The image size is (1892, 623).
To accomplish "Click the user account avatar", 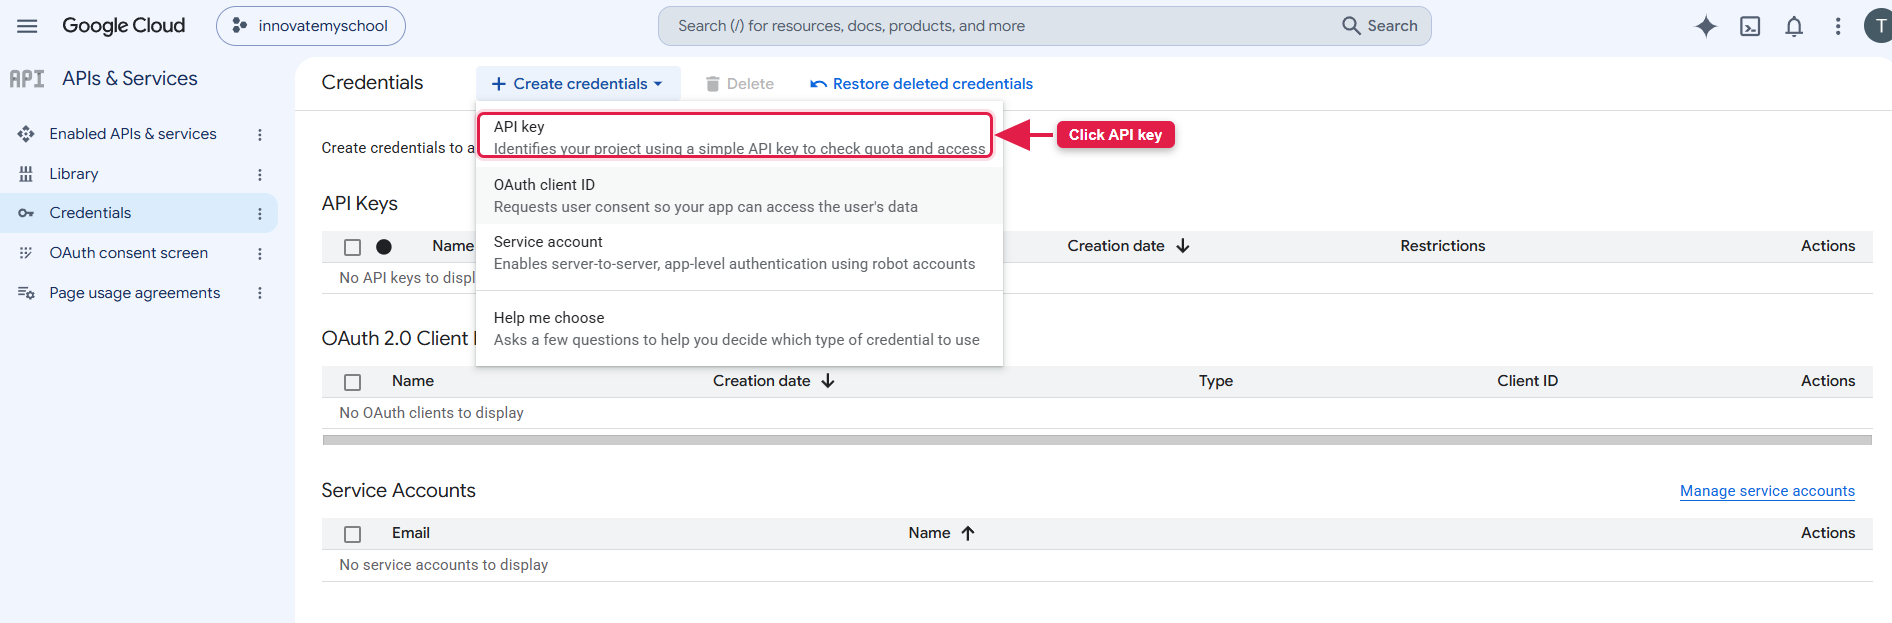I will click(x=1878, y=26).
